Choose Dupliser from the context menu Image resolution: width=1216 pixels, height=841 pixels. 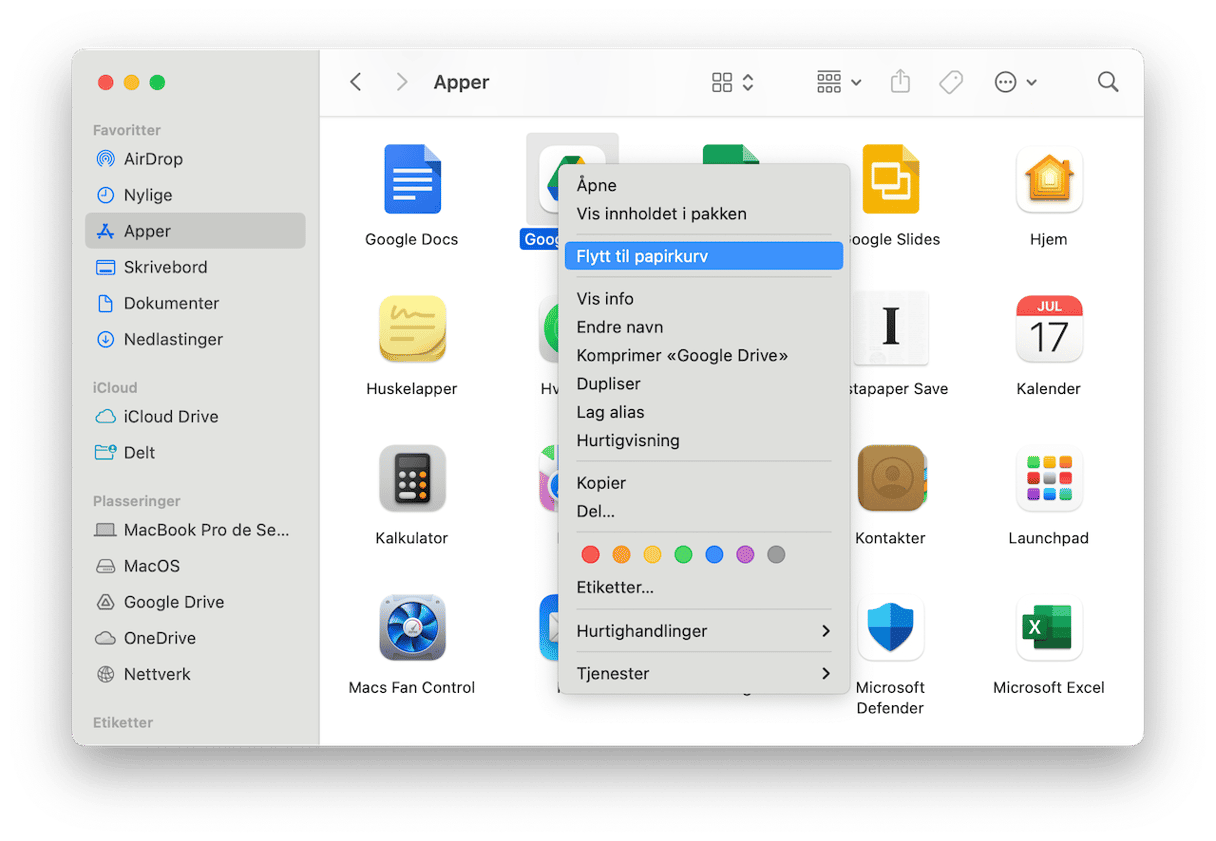[704, 384]
